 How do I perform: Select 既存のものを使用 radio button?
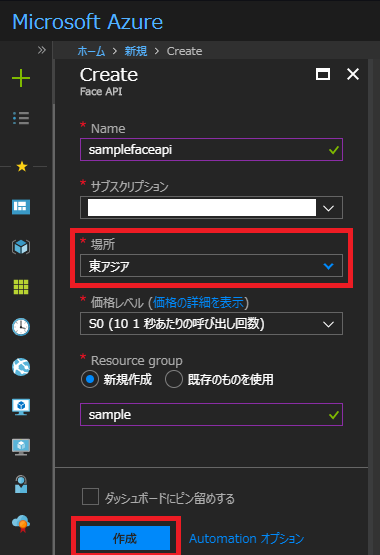click(174, 379)
